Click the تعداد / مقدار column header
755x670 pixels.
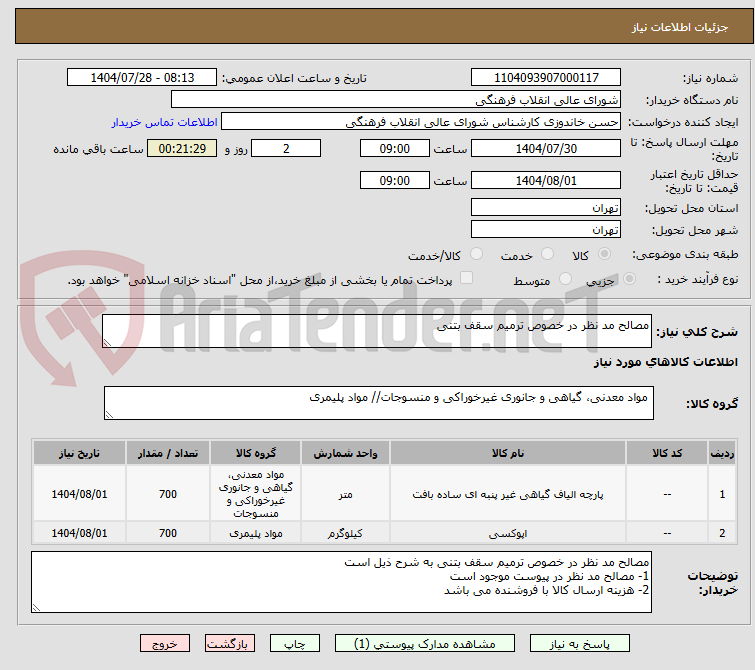168,453
